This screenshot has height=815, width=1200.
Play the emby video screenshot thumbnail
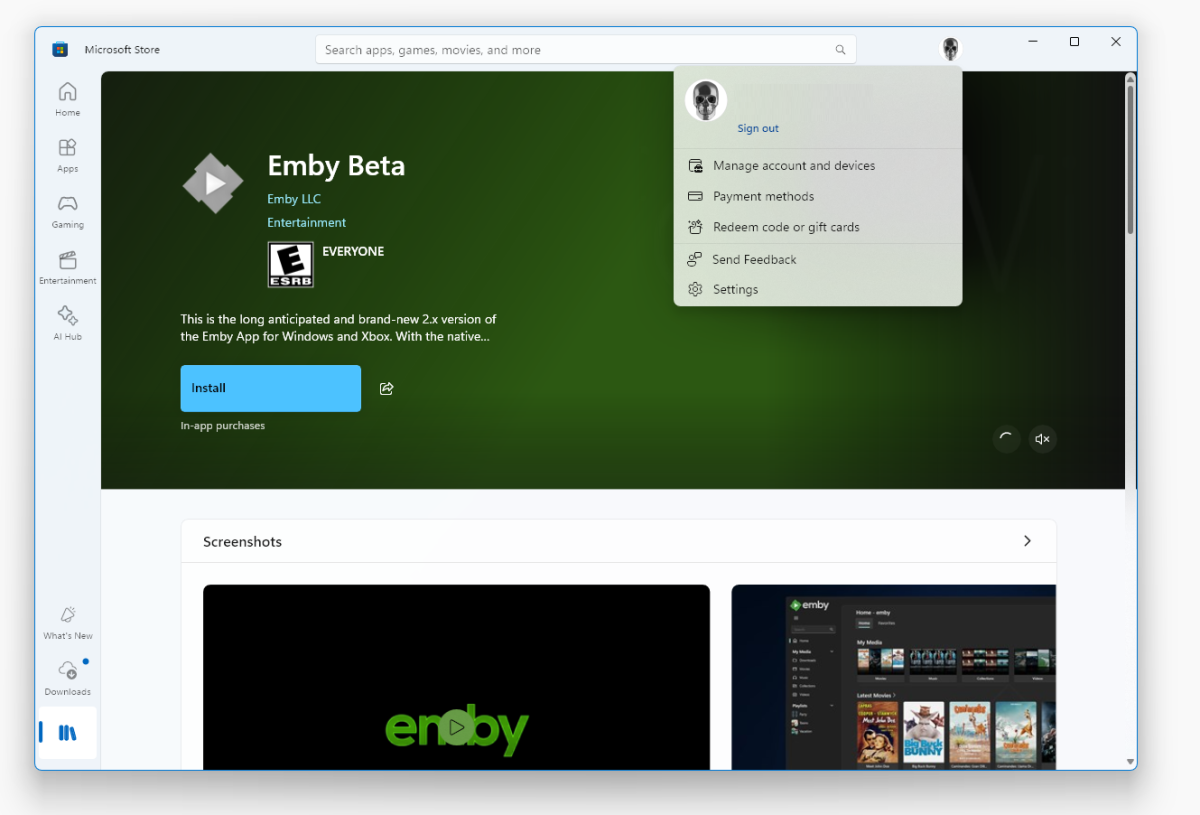coord(456,677)
